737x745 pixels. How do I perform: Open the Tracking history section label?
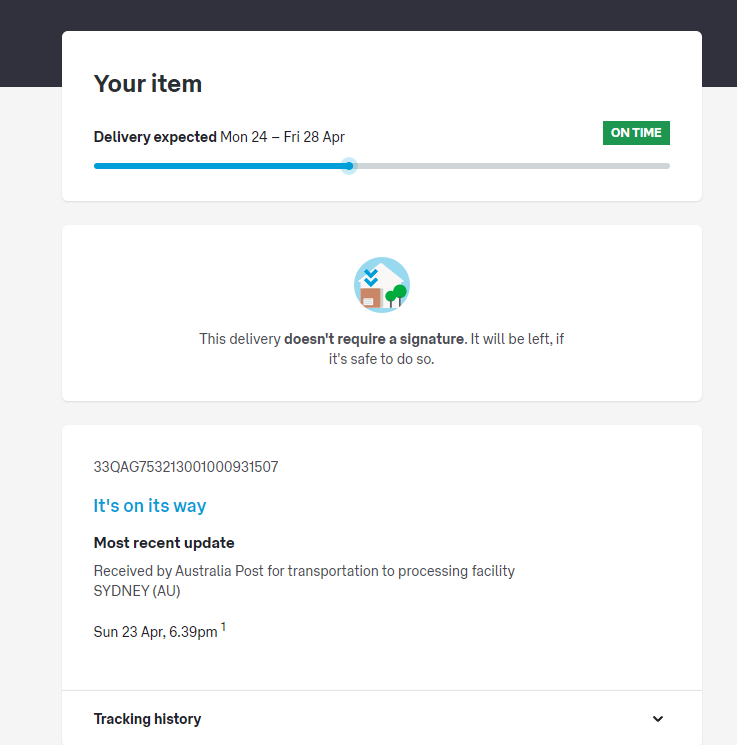[x=147, y=719]
